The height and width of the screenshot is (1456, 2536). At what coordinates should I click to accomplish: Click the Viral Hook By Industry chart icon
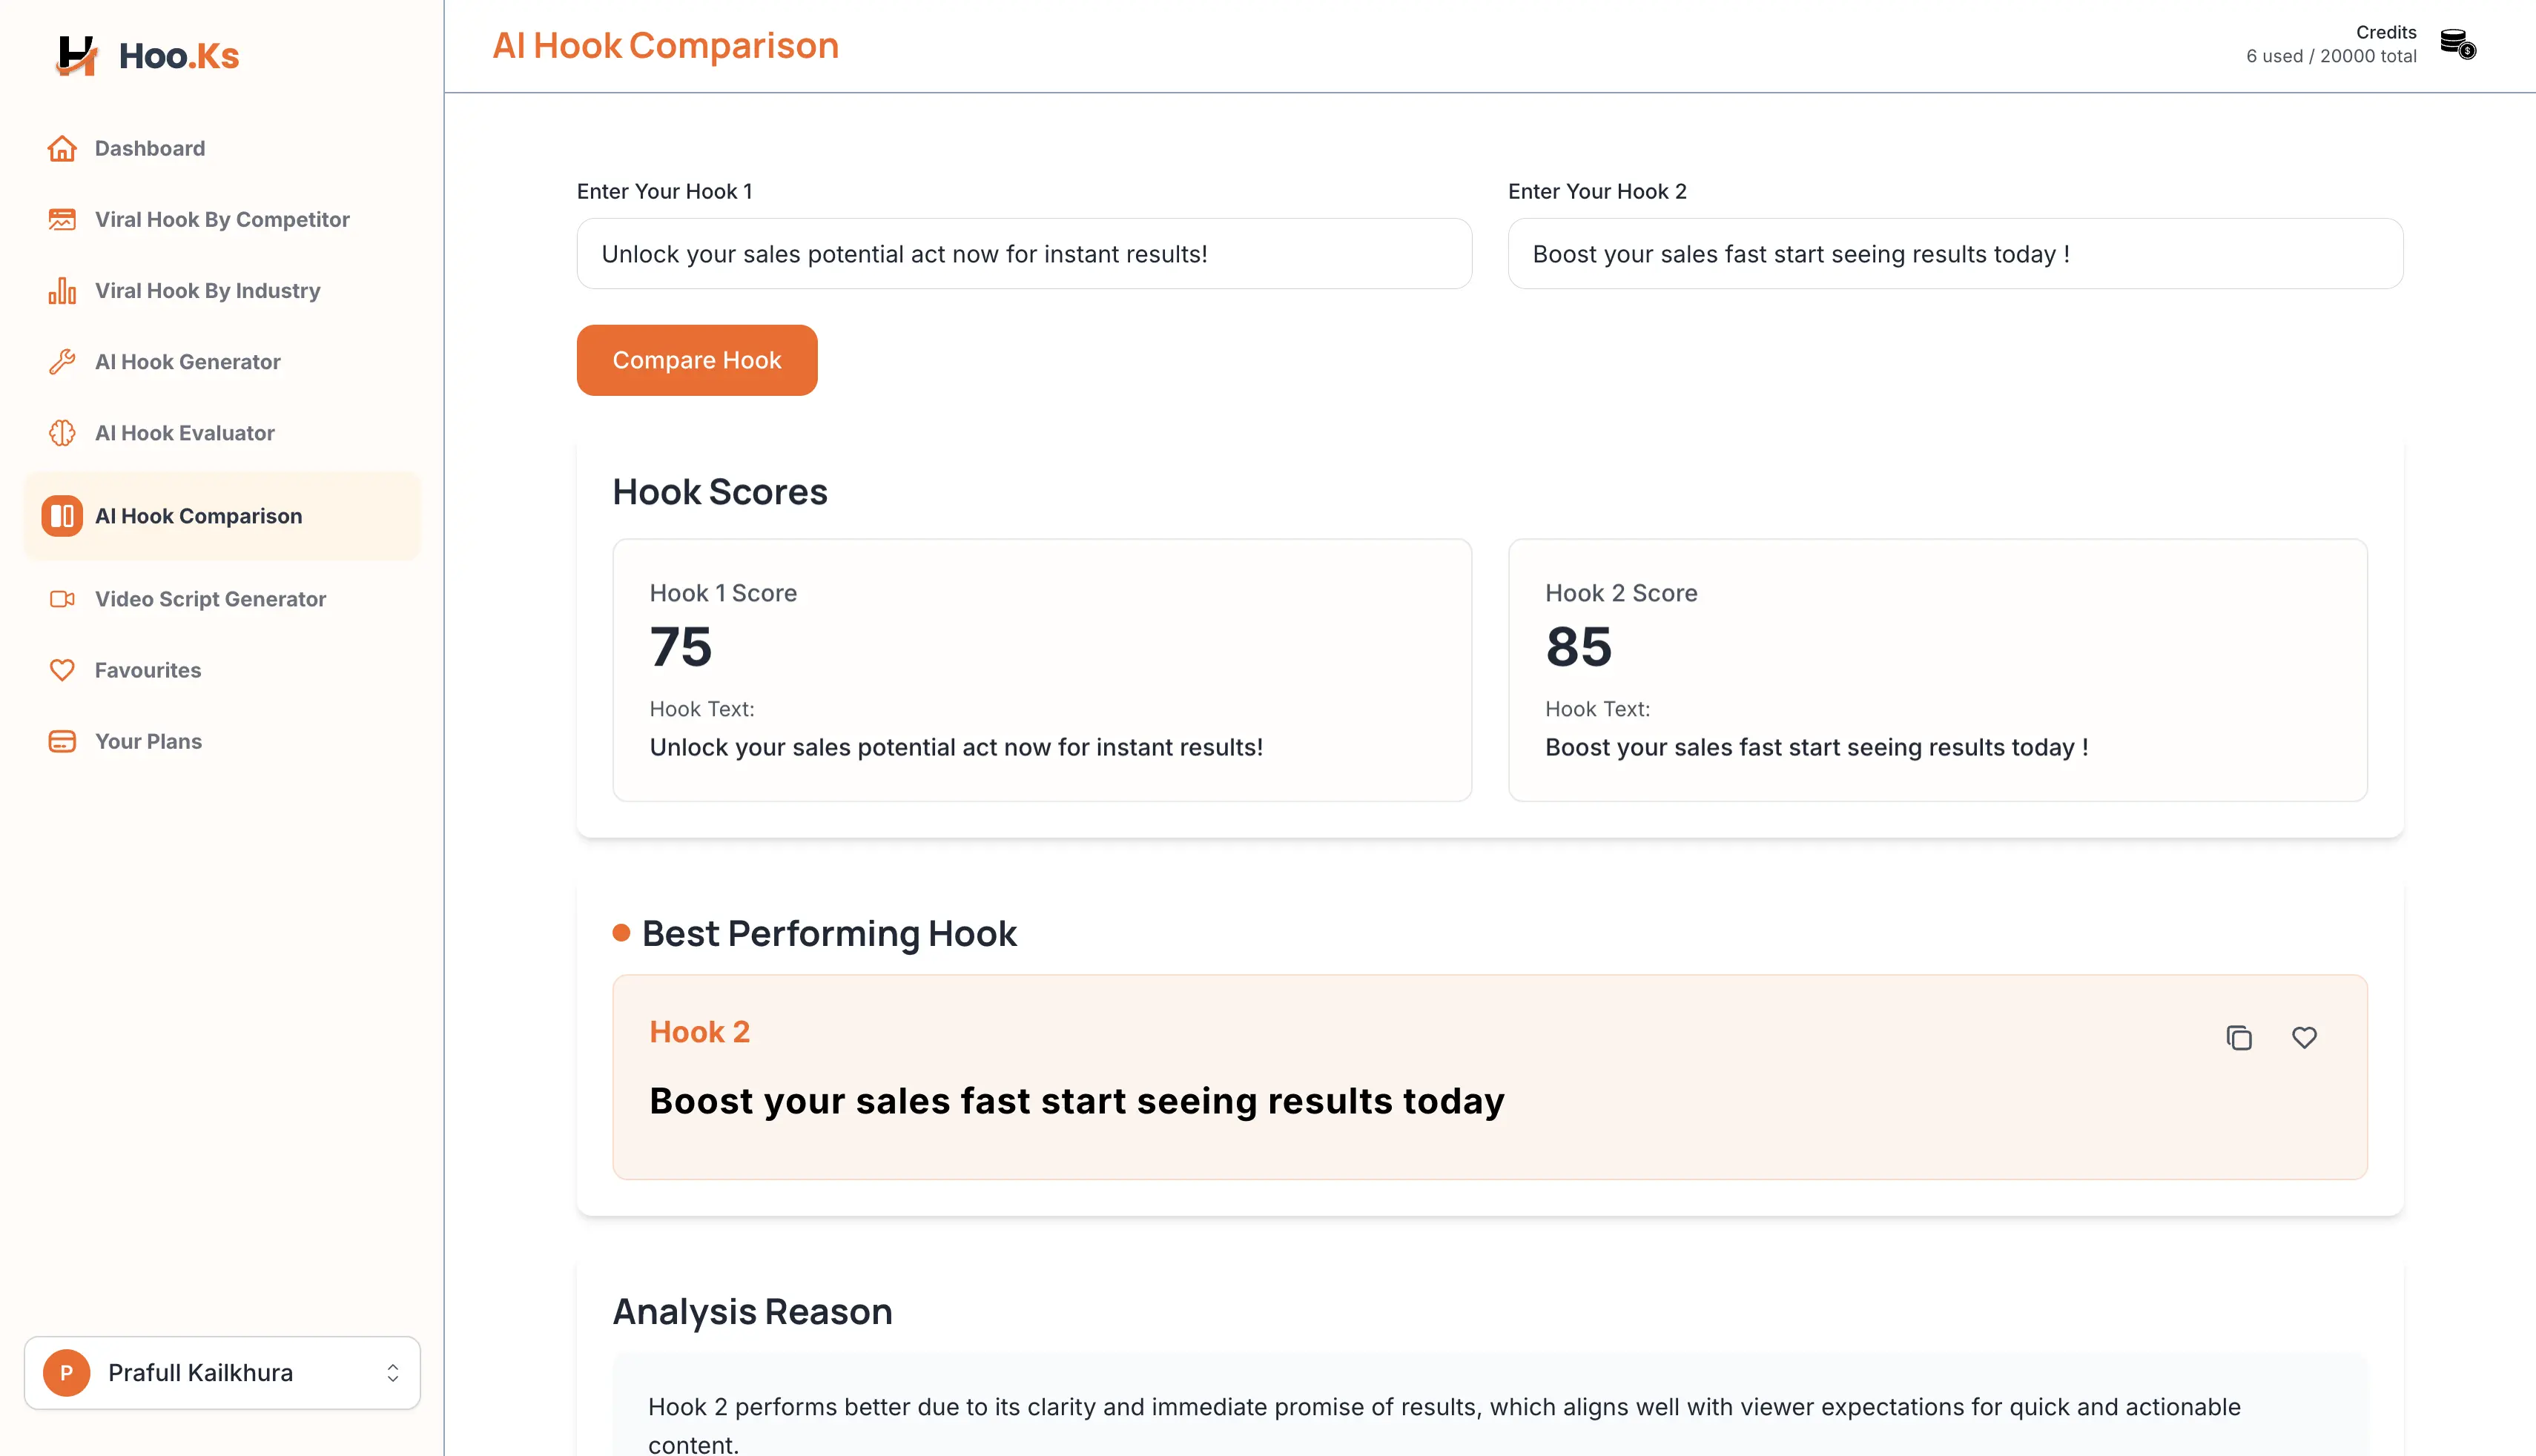pos(62,291)
